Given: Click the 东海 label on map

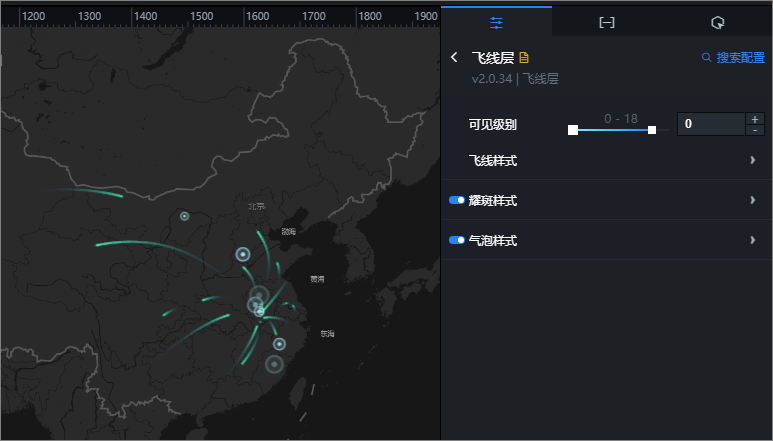Looking at the screenshot, I should (x=327, y=334).
